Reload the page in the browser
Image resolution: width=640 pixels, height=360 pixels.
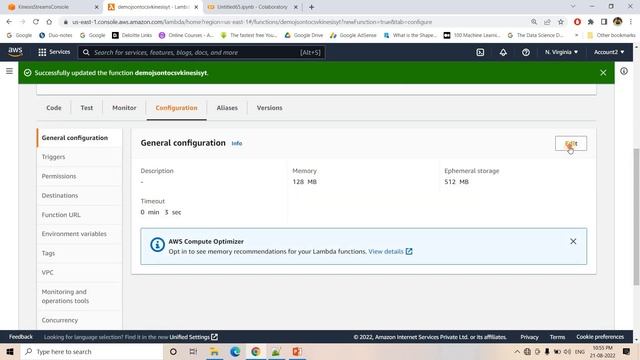(x=36, y=22)
